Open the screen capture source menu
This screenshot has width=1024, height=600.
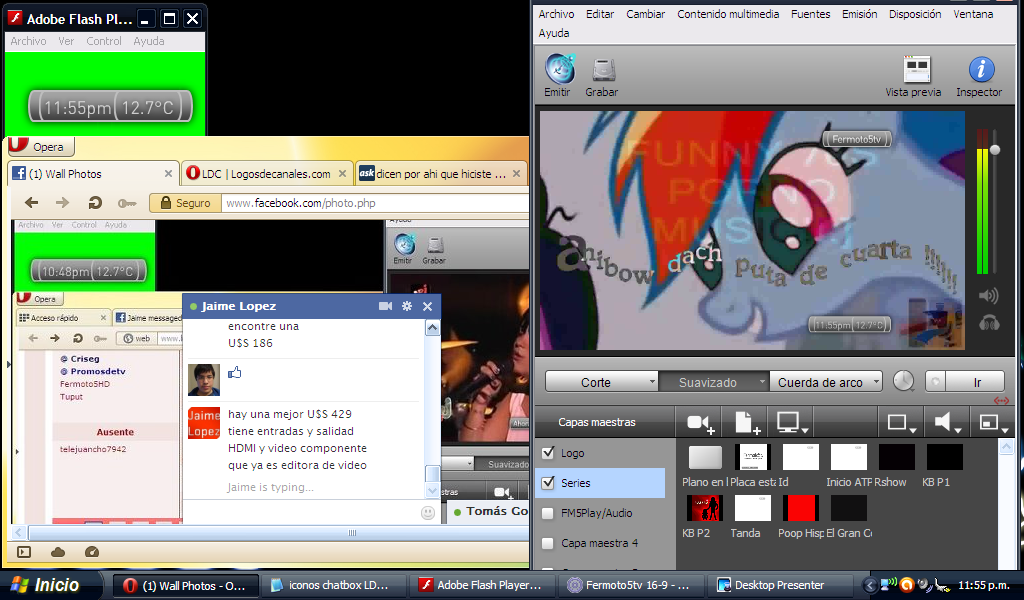792,423
